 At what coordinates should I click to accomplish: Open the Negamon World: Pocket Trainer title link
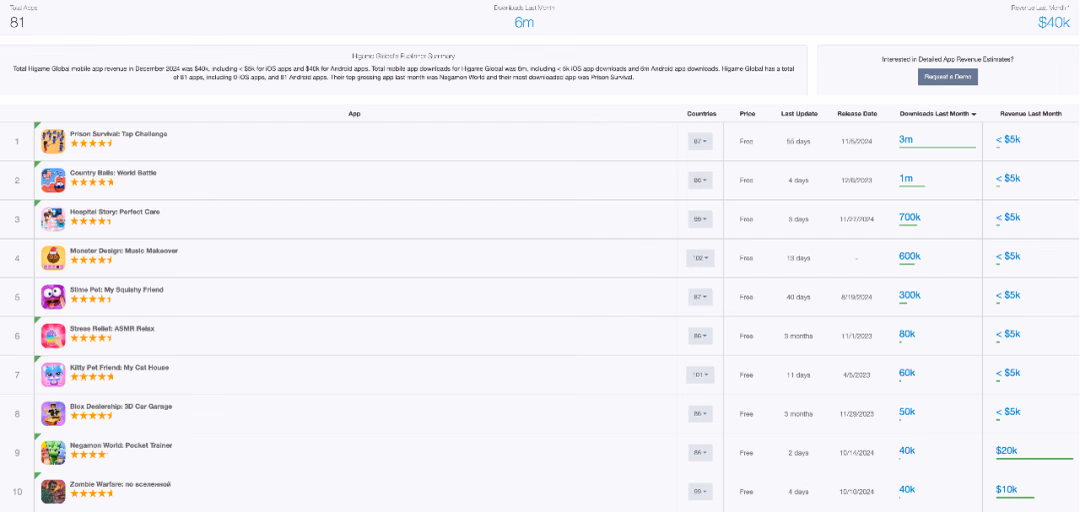pyautogui.click(x=121, y=446)
